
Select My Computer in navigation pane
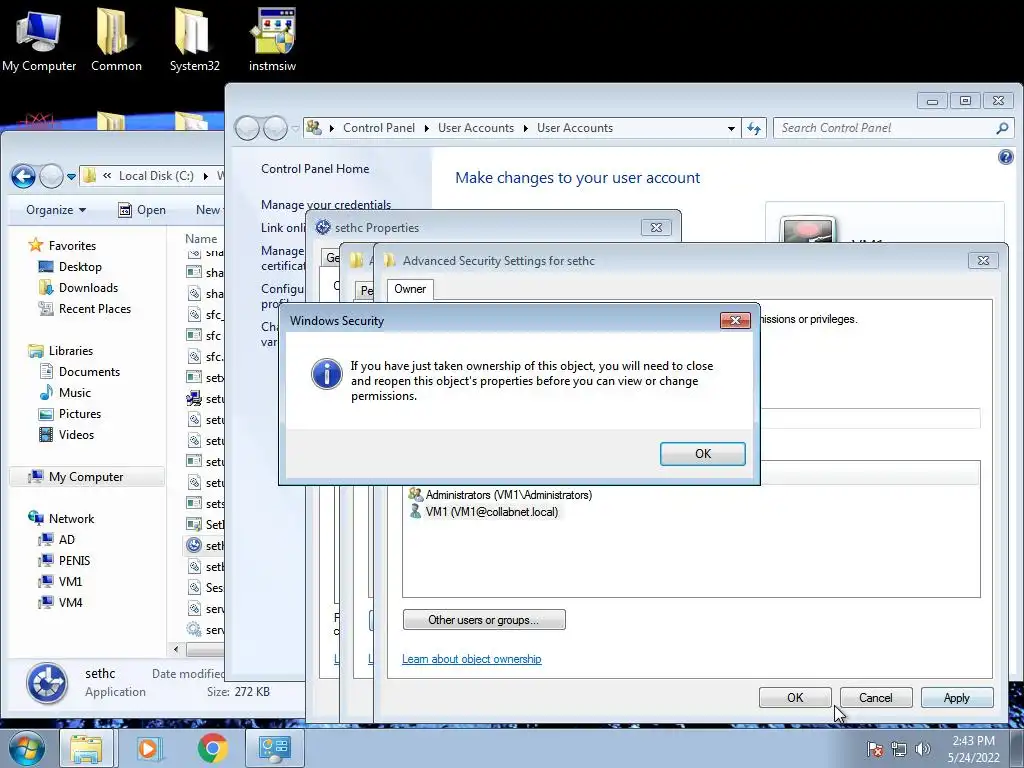(86, 477)
